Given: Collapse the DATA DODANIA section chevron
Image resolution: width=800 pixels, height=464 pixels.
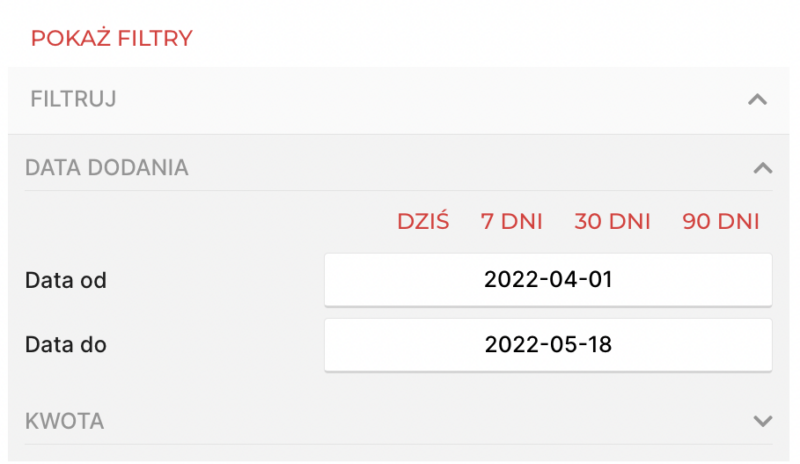Looking at the screenshot, I should 762,168.
